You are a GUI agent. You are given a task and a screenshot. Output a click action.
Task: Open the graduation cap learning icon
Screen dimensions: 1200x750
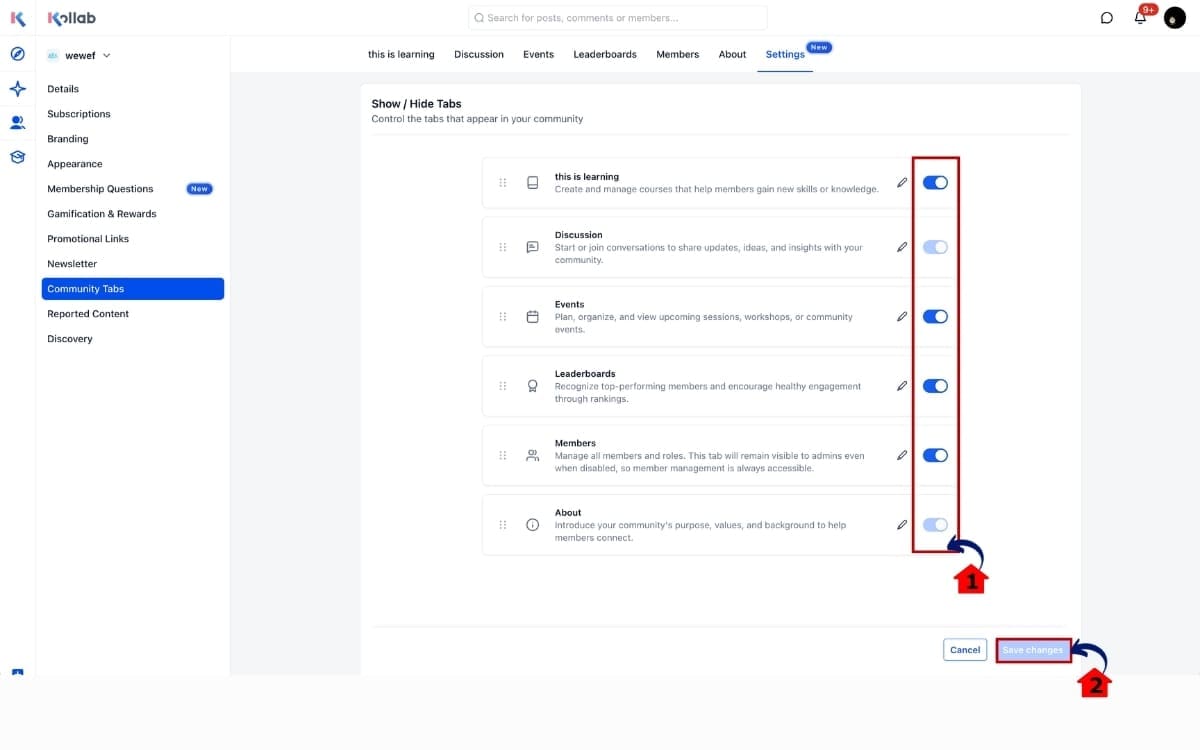(x=17, y=157)
